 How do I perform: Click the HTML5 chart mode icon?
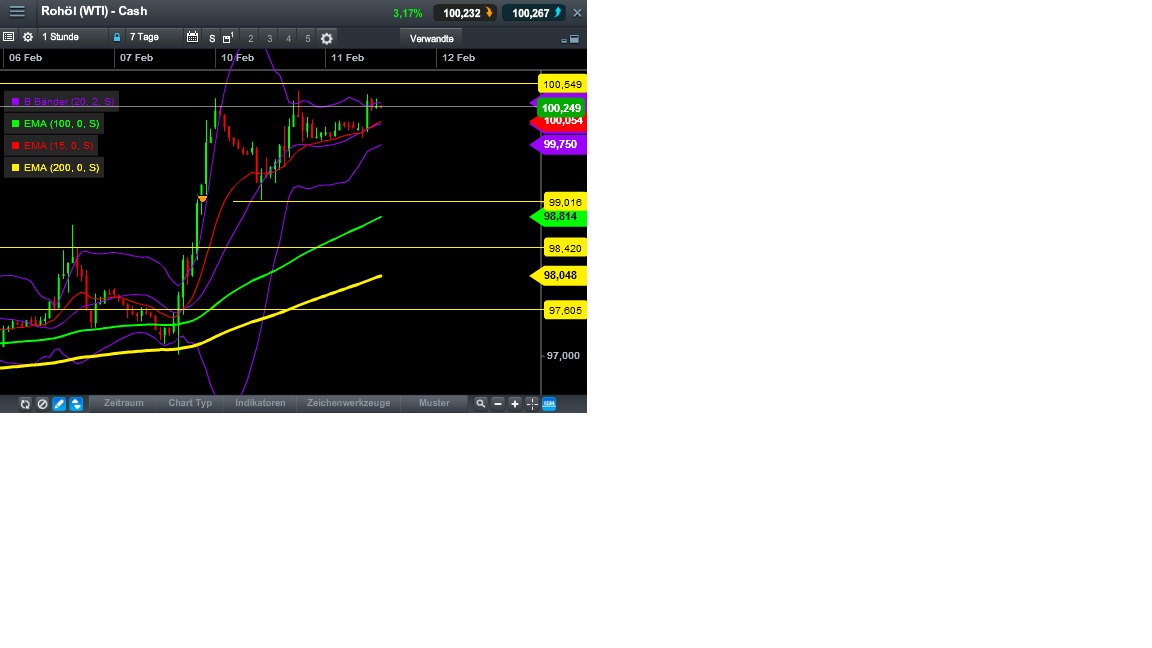[x=548, y=403]
